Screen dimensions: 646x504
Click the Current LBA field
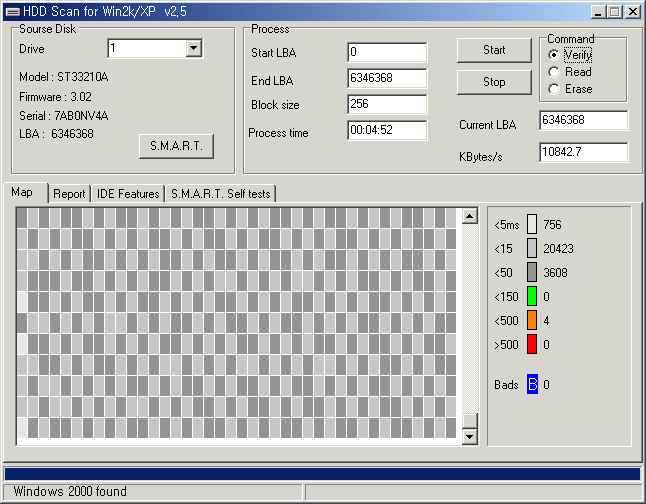point(583,120)
